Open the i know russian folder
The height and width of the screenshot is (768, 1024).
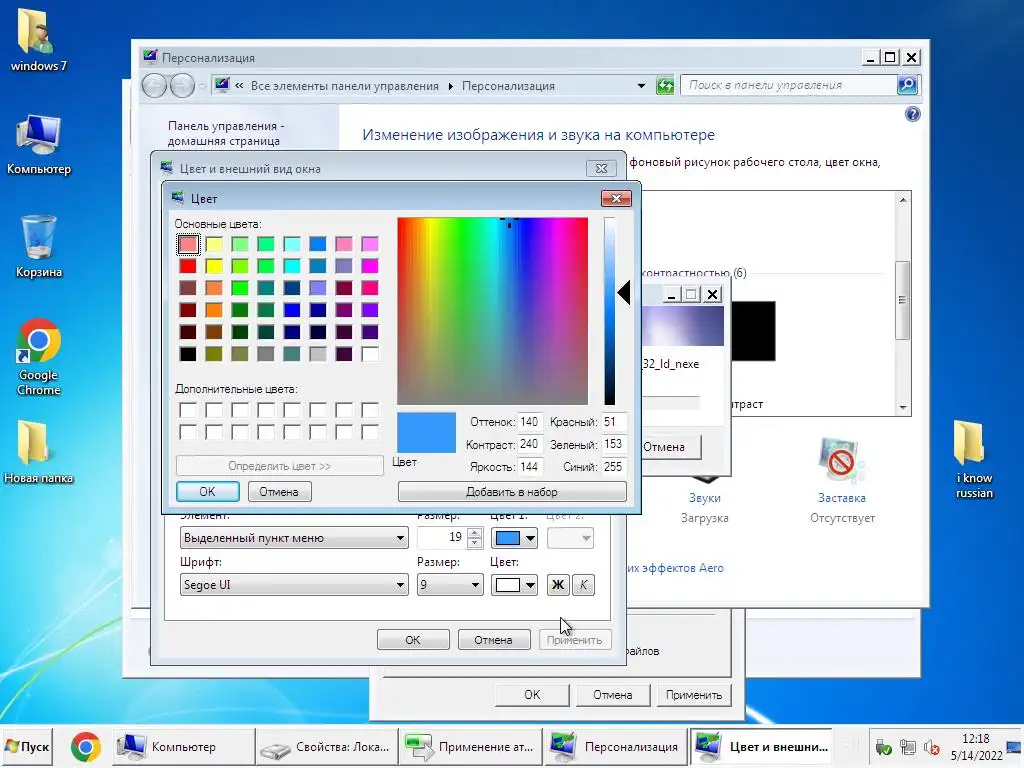pyautogui.click(x=974, y=460)
